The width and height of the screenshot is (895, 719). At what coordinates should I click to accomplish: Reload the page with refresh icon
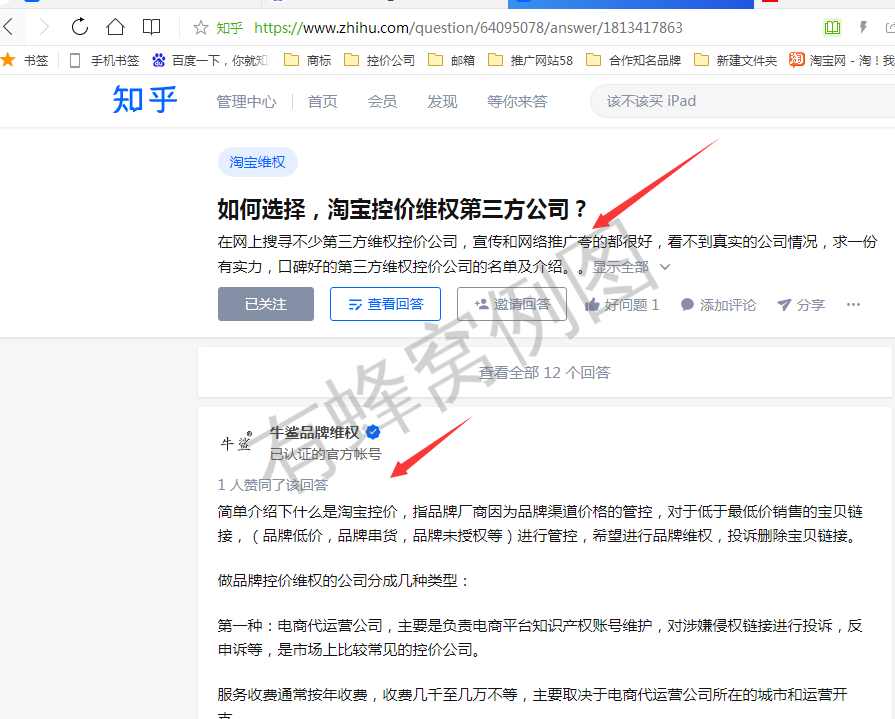[x=79, y=27]
